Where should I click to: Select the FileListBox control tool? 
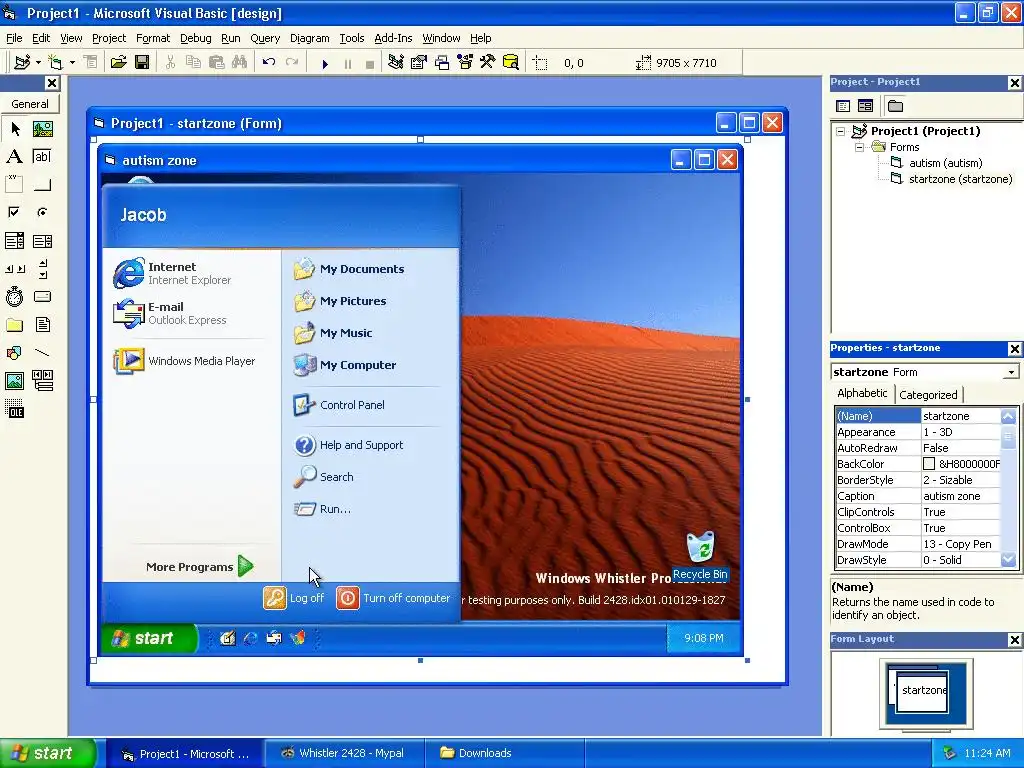pyautogui.click(x=42, y=325)
